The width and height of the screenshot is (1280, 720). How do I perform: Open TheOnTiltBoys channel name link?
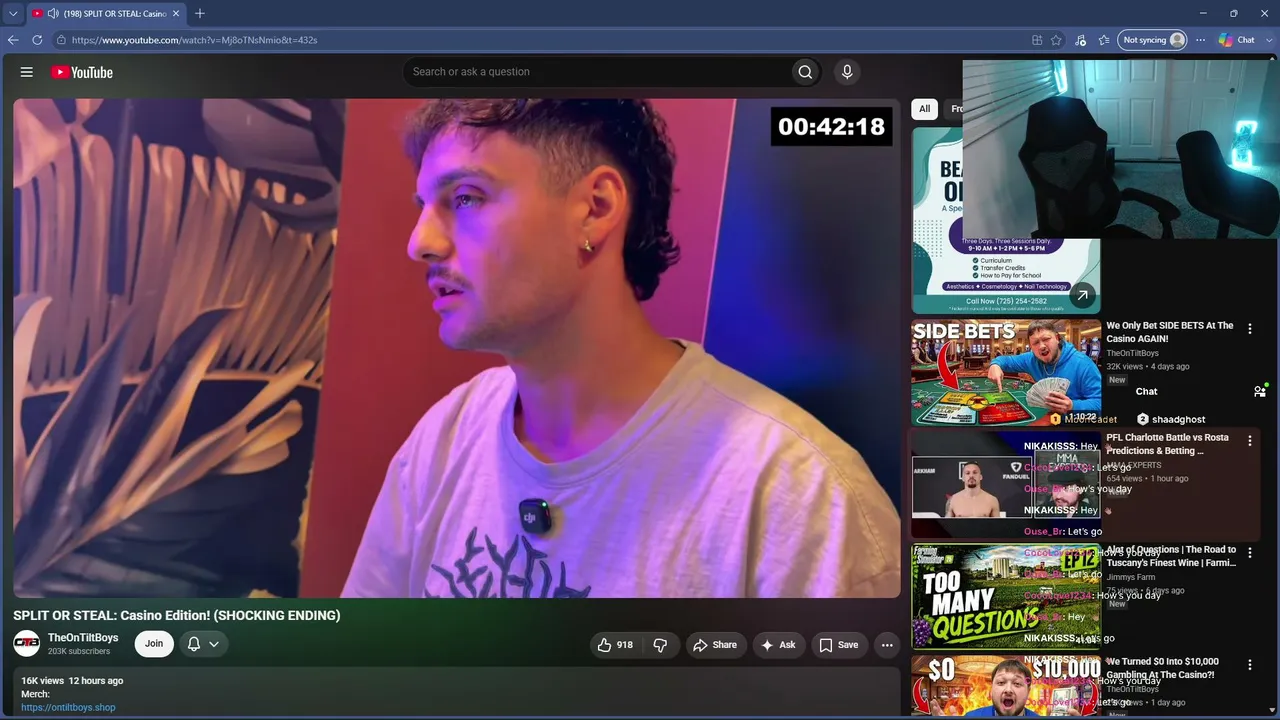(83, 638)
